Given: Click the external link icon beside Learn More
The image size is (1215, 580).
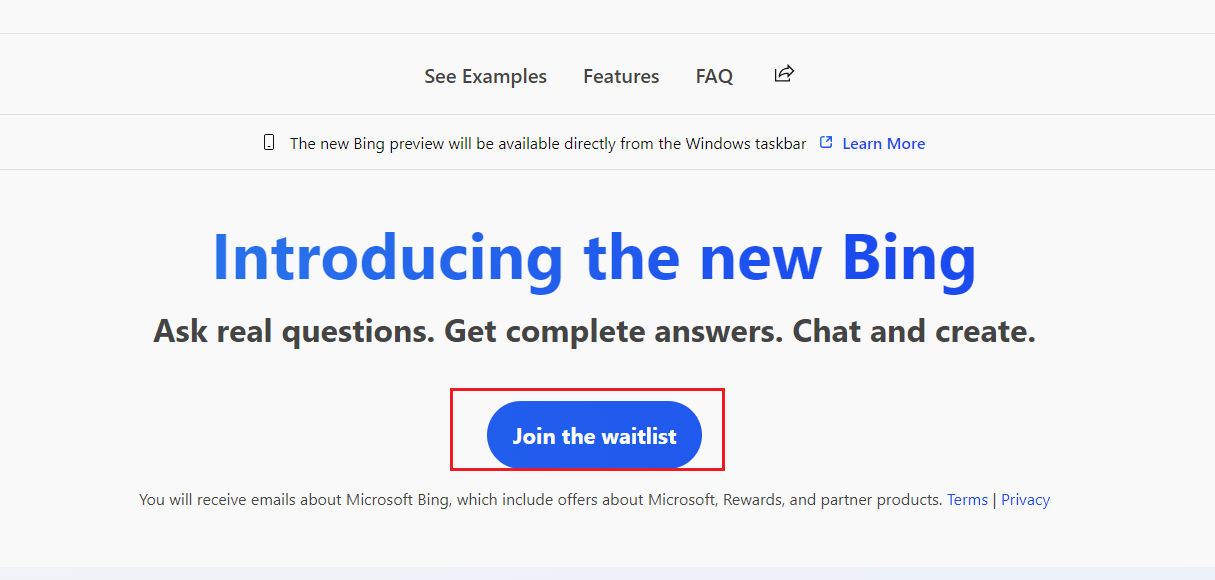Looking at the screenshot, I should point(826,143).
